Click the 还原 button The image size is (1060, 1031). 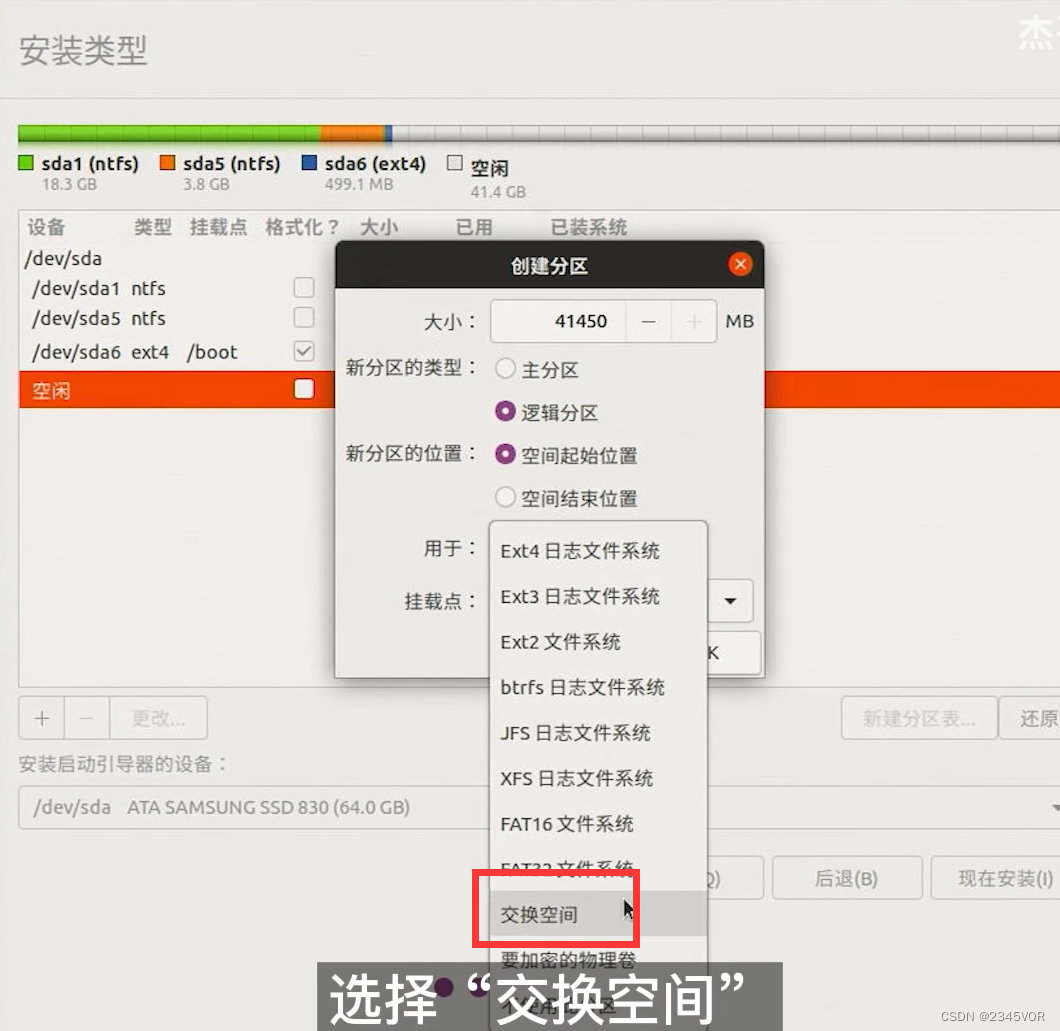coord(1030,718)
